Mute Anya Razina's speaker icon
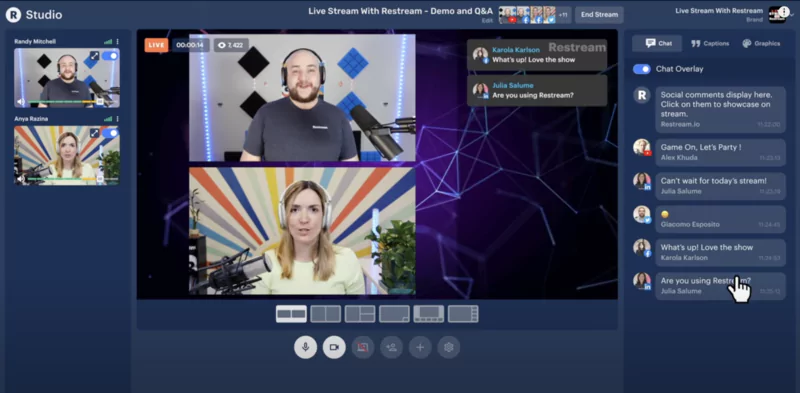The image size is (800, 393). point(21,179)
